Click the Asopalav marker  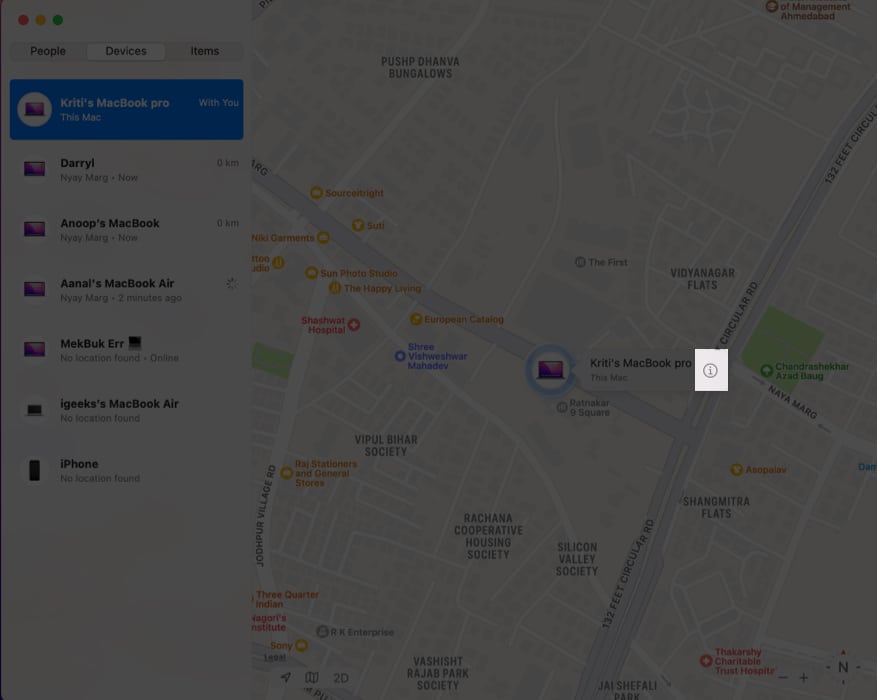(737, 470)
